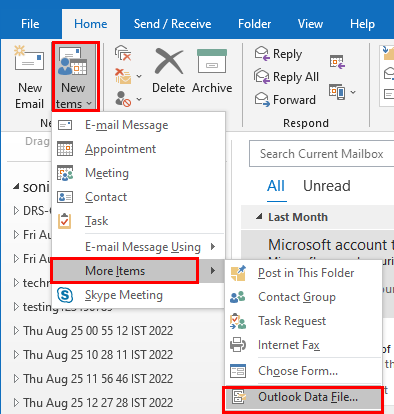The width and height of the screenshot is (394, 414).
Task: Click the Outlook Data File icon
Action: pos(239,397)
